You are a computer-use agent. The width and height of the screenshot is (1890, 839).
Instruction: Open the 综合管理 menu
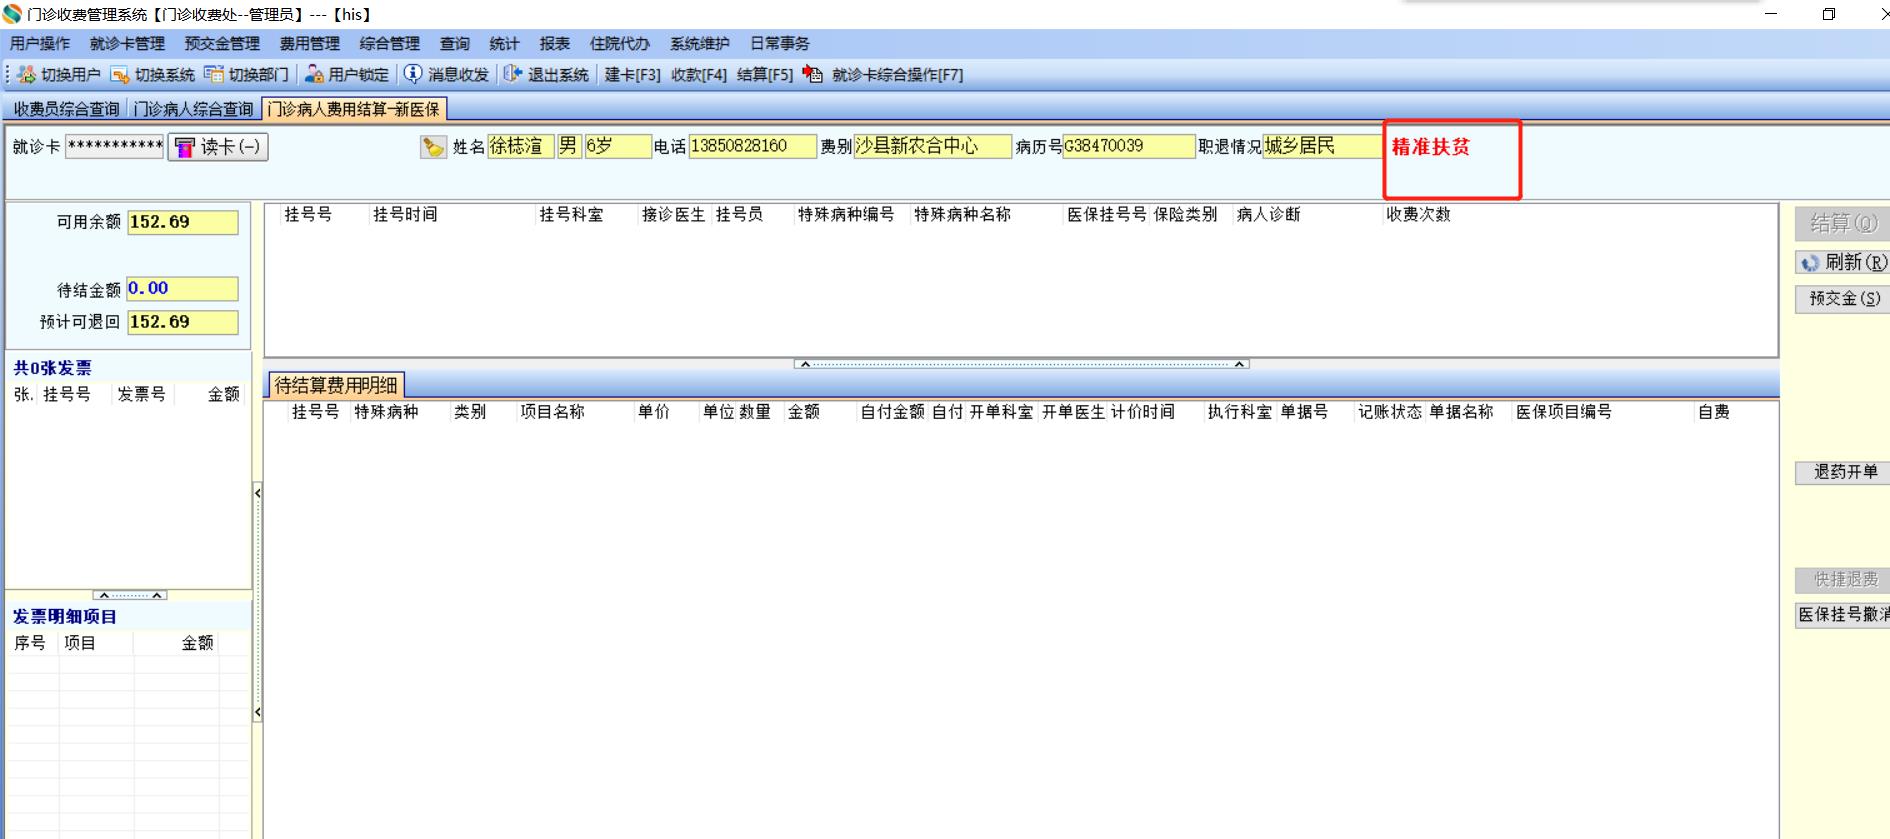pyautogui.click(x=390, y=44)
